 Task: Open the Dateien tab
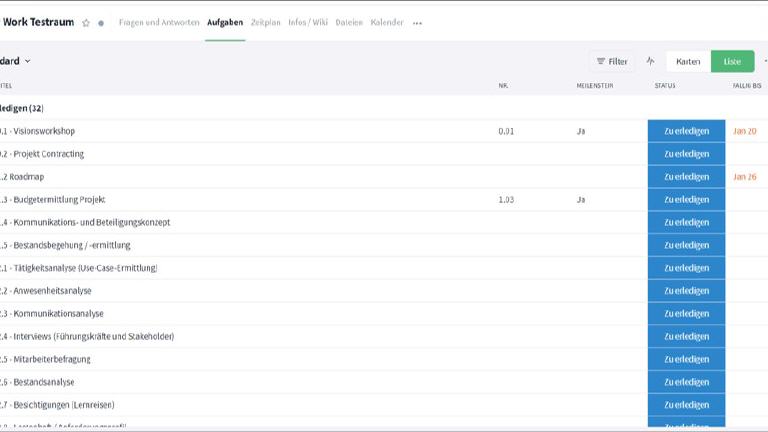click(x=349, y=22)
